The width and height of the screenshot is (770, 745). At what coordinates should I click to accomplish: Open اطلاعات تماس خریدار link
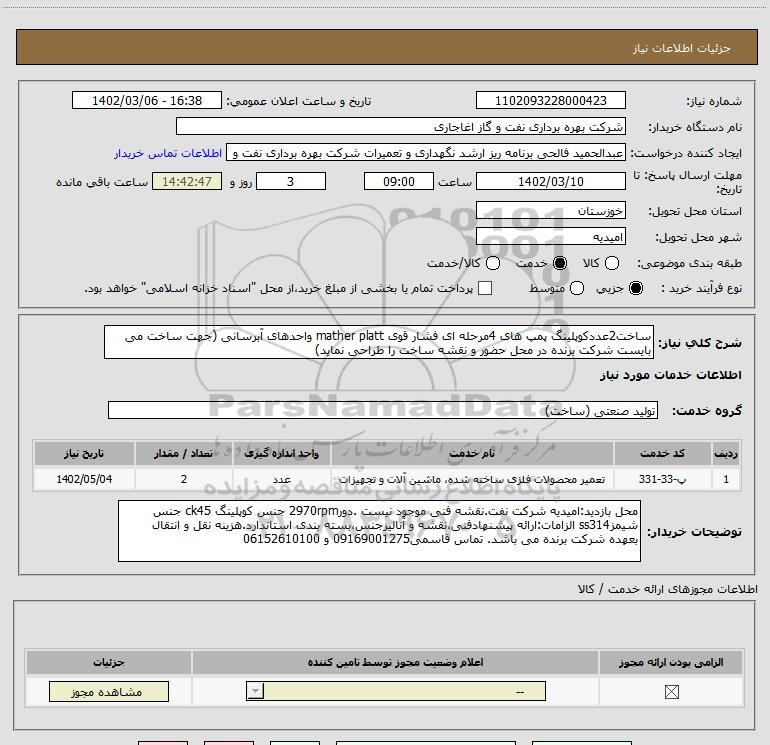pyautogui.click(x=168, y=153)
